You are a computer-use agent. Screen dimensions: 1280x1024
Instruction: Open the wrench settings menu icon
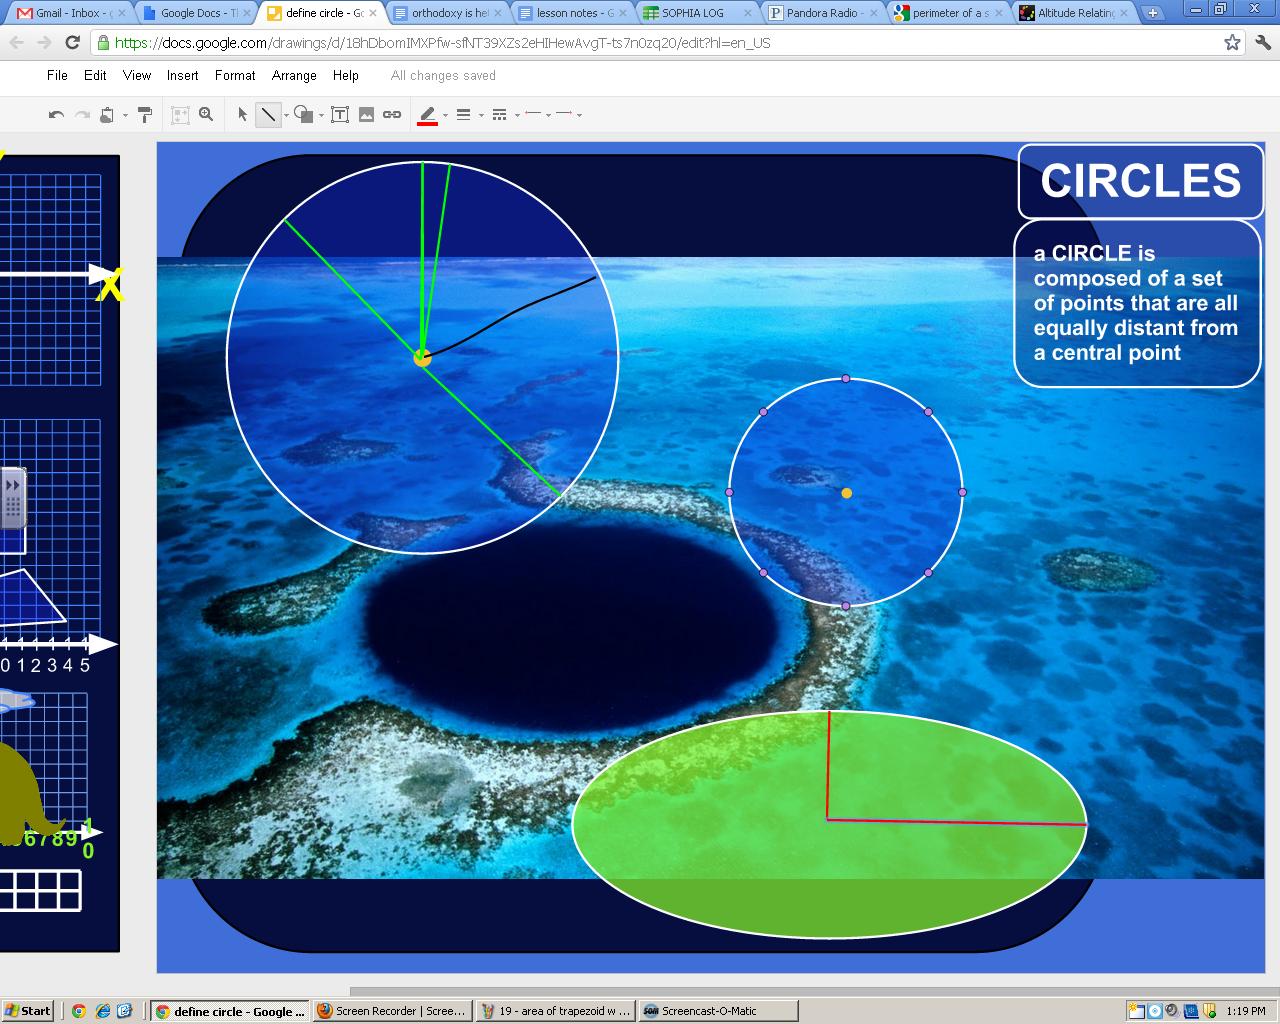[x=1263, y=43]
